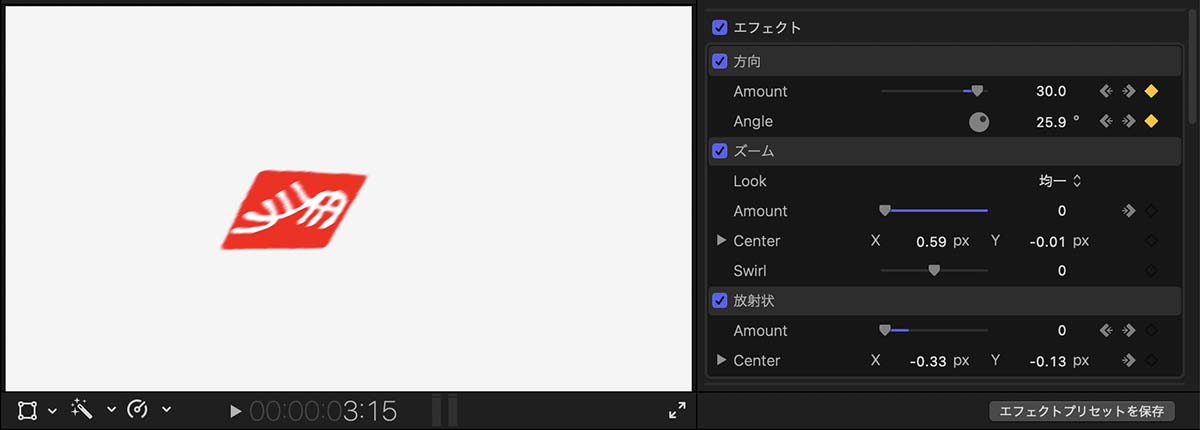Expand the ズーム Center disclosure triangle
The width and height of the screenshot is (1200, 430).
tap(722, 241)
